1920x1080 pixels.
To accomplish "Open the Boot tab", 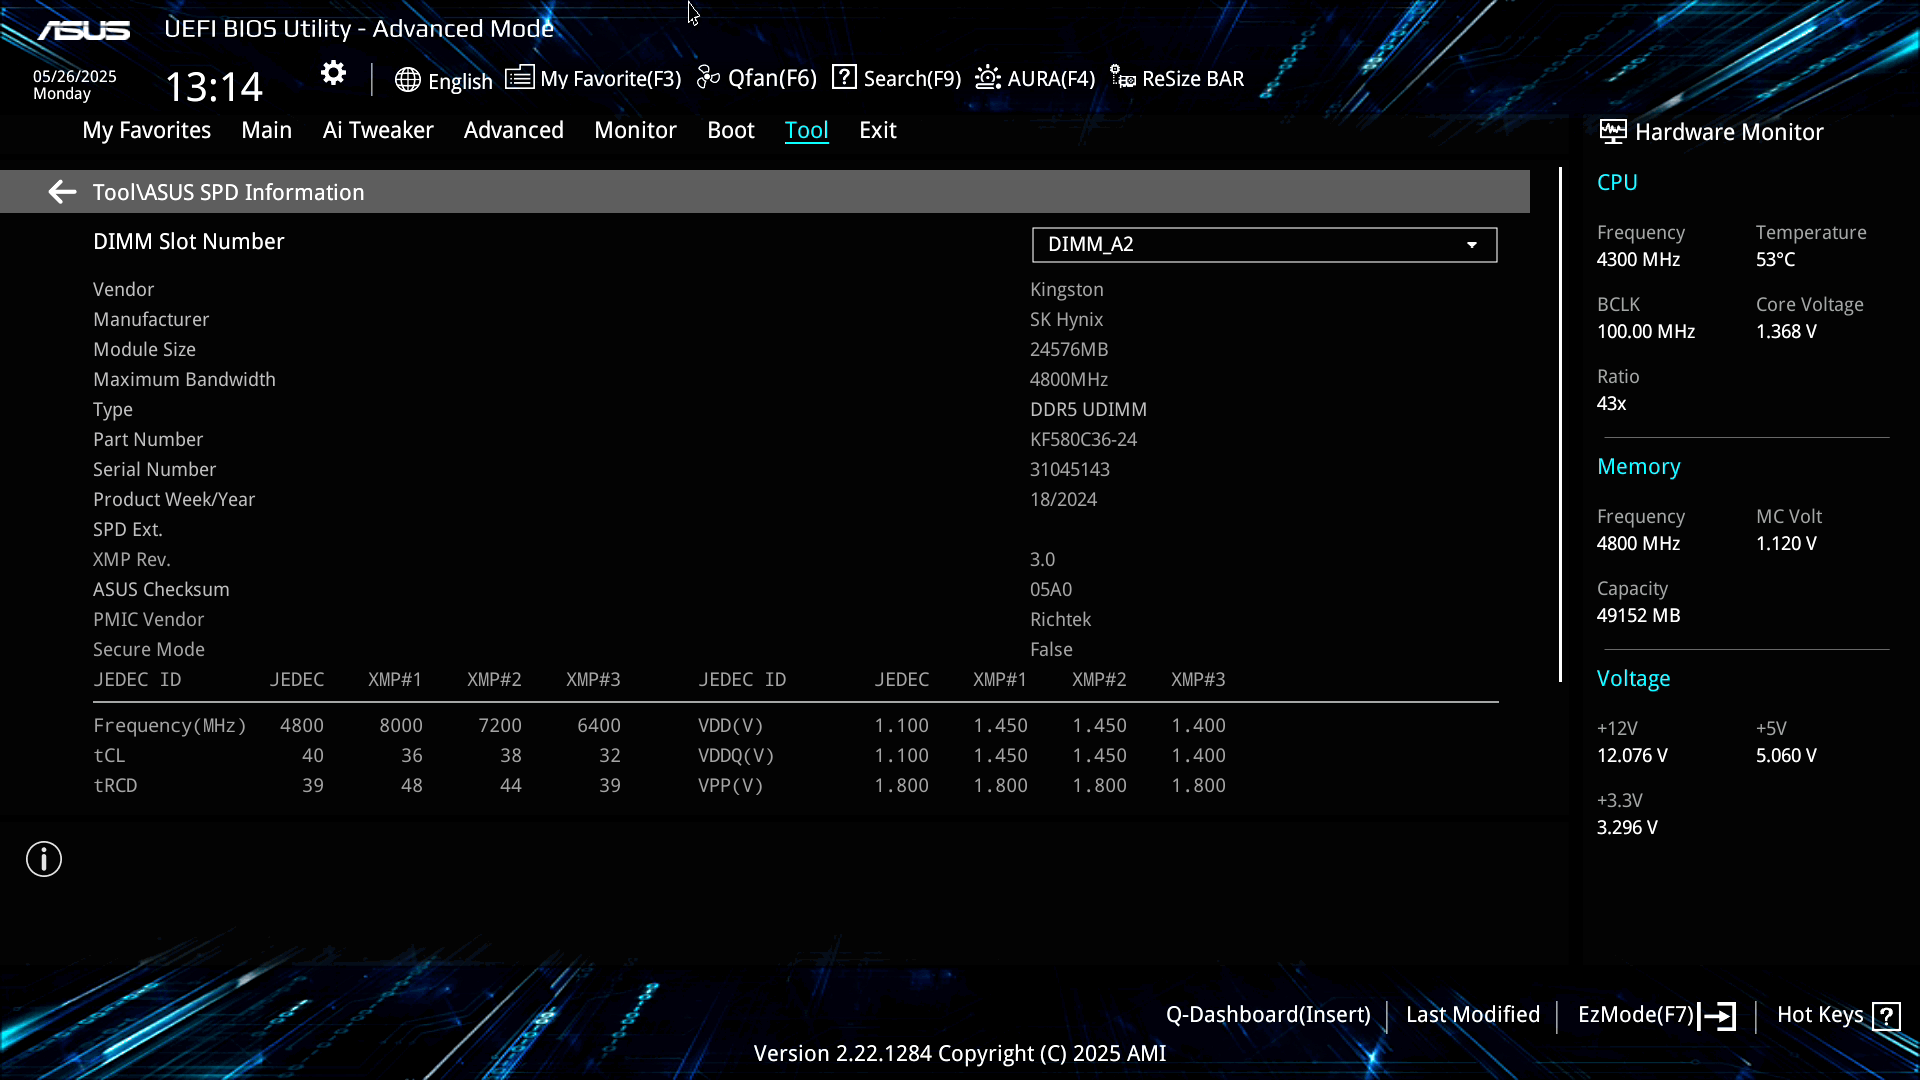I will tap(730, 130).
